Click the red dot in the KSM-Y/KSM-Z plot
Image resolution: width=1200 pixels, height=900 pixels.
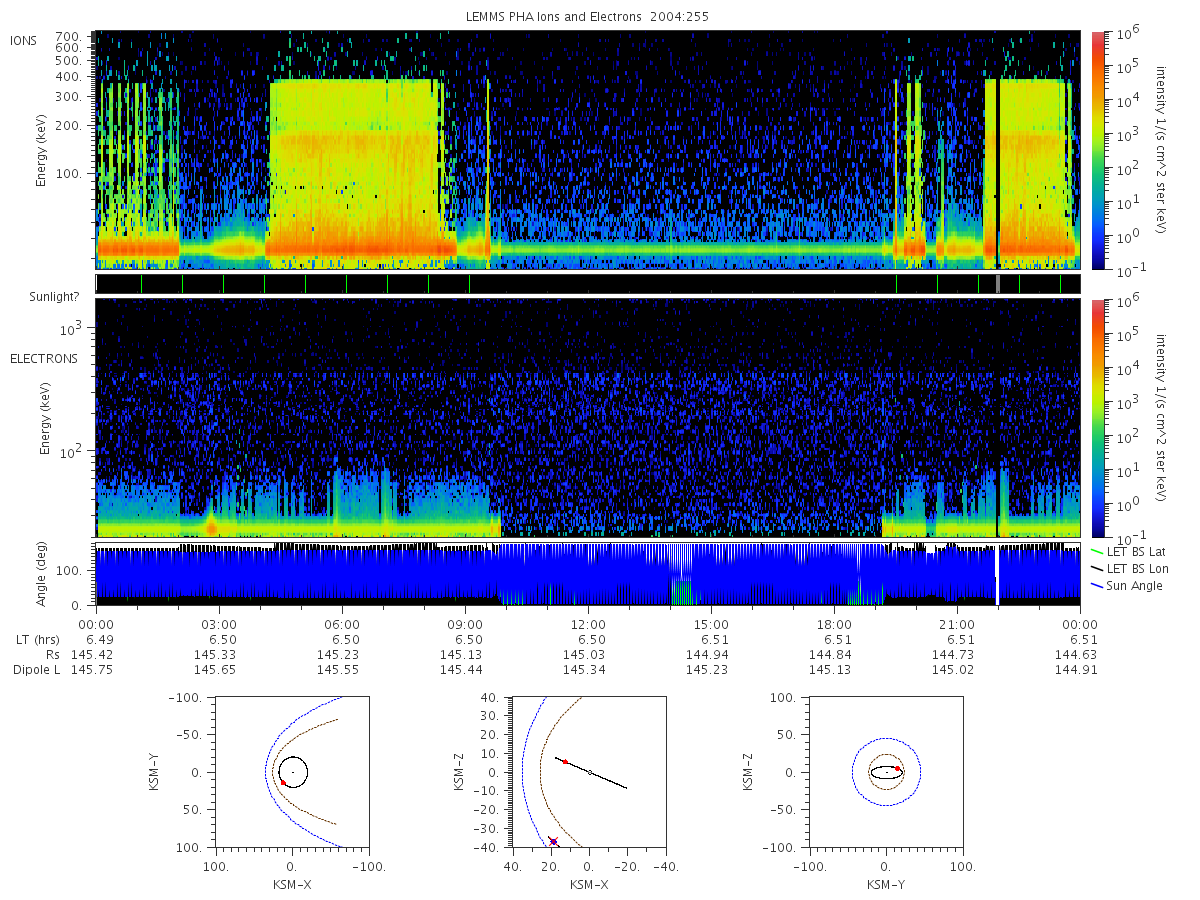[898, 769]
